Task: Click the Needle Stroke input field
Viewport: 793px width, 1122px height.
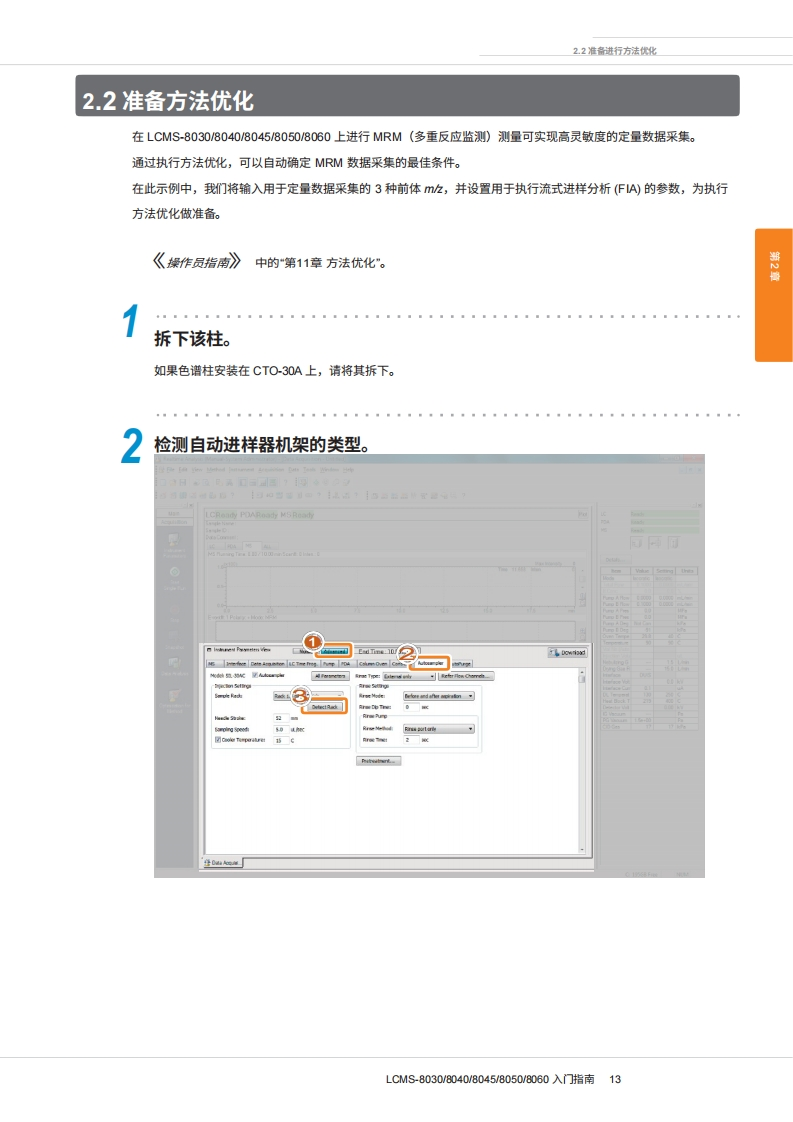Action: click(x=280, y=718)
